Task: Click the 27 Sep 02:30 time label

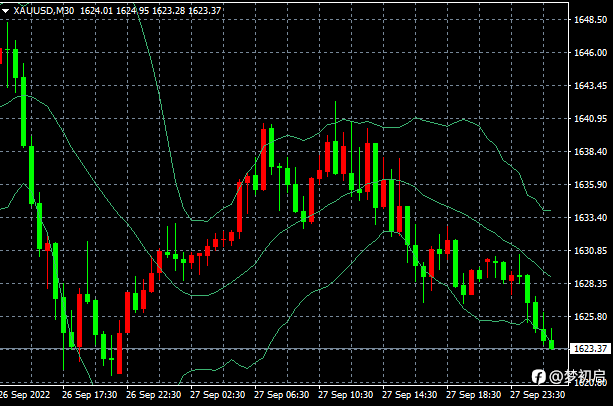Action: pos(217,395)
